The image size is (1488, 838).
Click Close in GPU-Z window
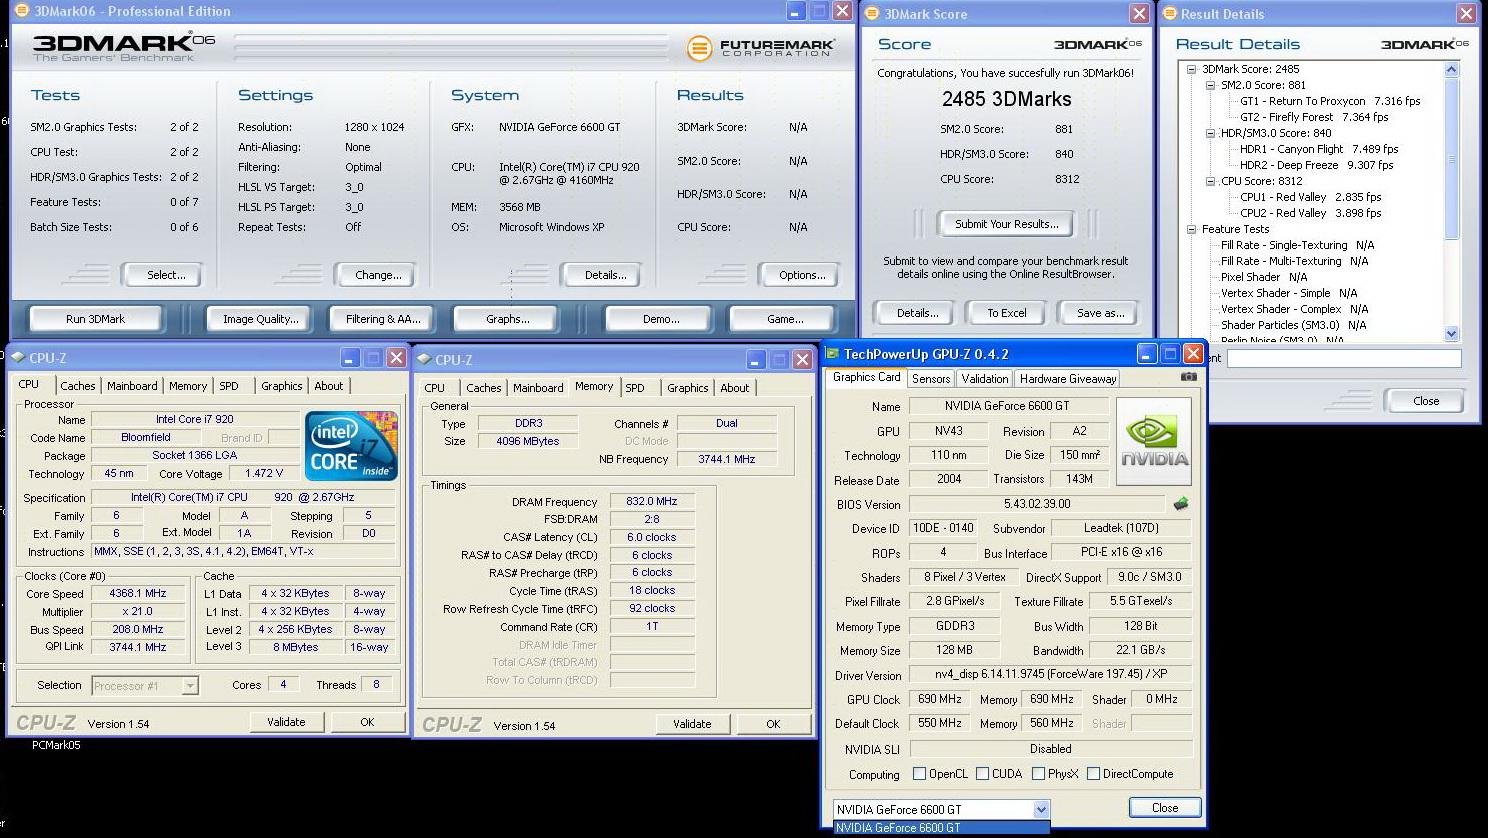tap(1165, 808)
